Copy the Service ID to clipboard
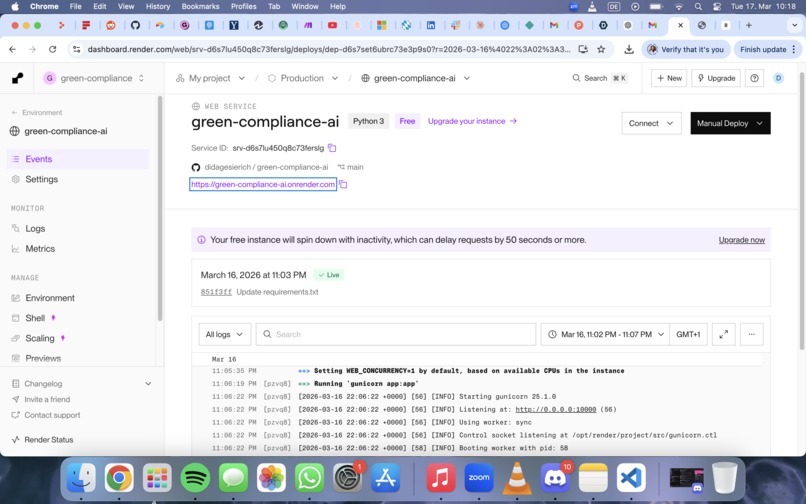 click(x=332, y=148)
